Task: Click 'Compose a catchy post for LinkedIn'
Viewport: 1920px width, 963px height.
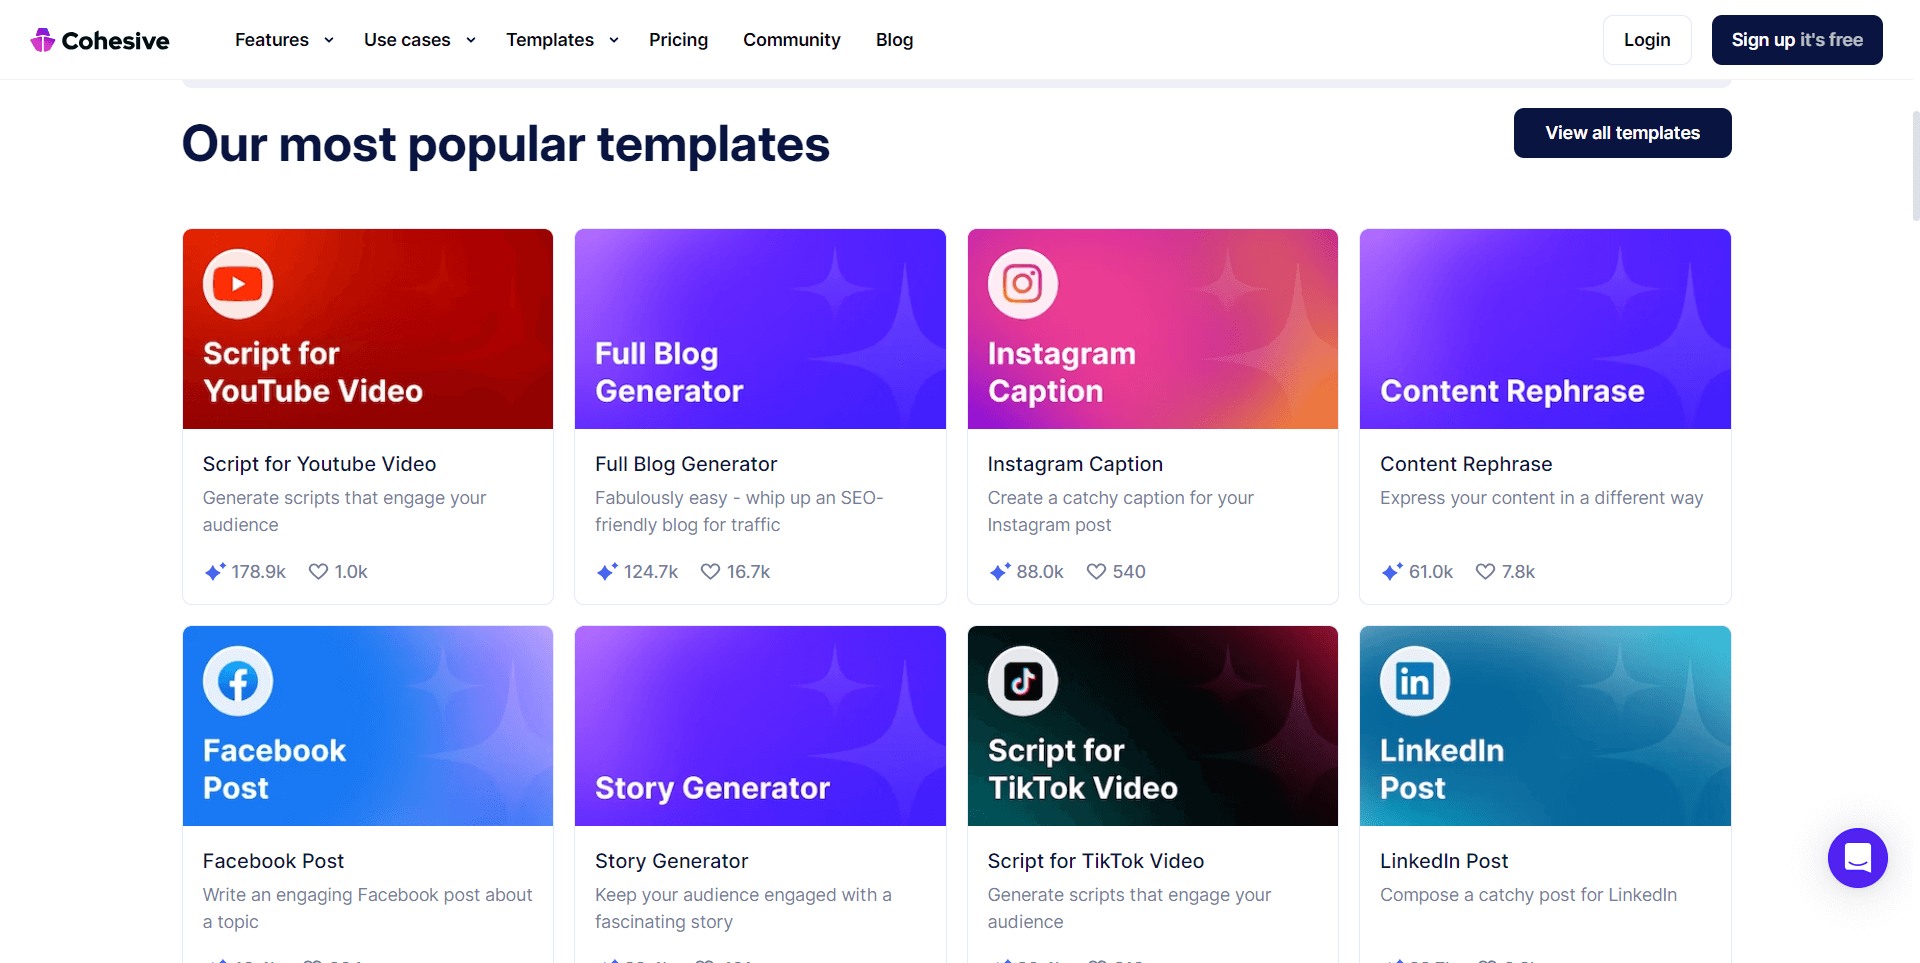Action: coord(1528,895)
